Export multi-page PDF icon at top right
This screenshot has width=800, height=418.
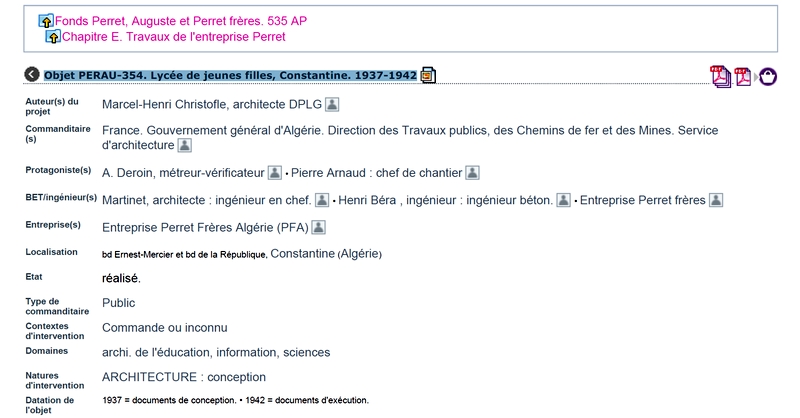pos(720,77)
